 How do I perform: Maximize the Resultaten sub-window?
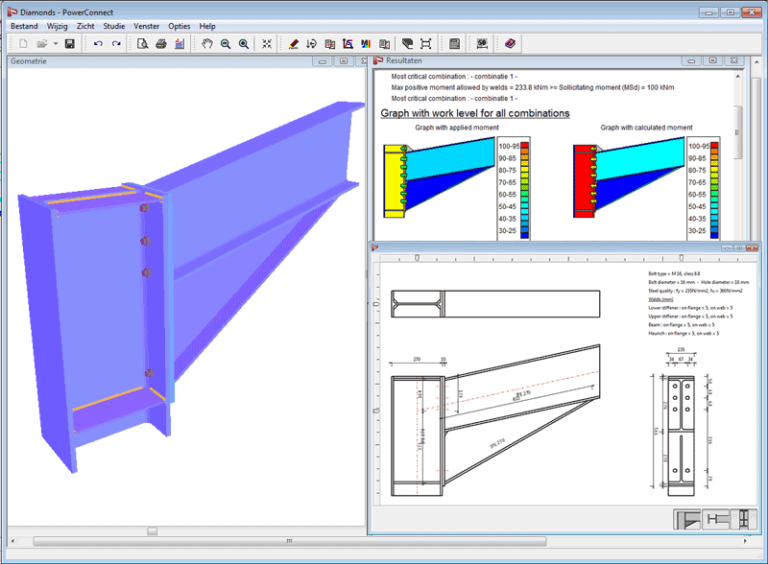713,61
